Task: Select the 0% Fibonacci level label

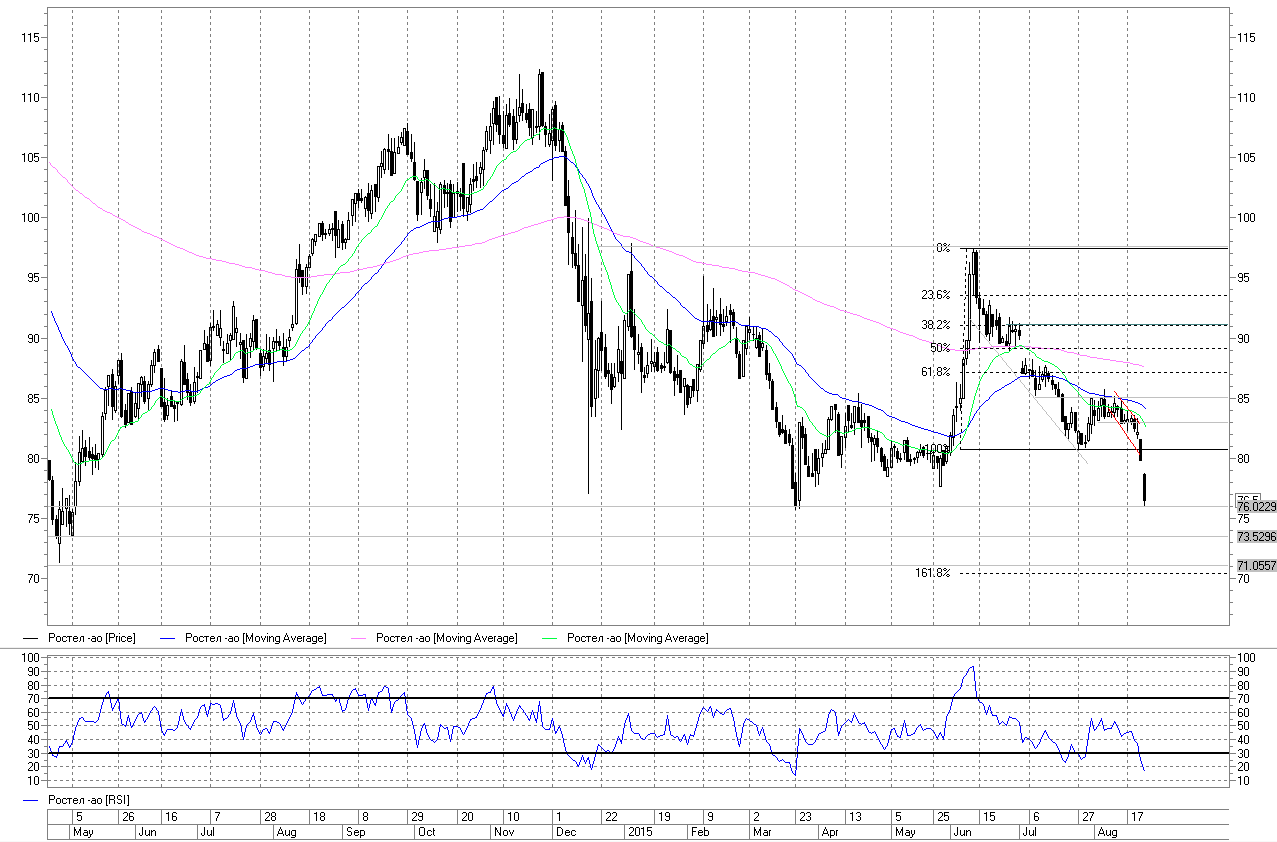Action: [x=942, y=248]
